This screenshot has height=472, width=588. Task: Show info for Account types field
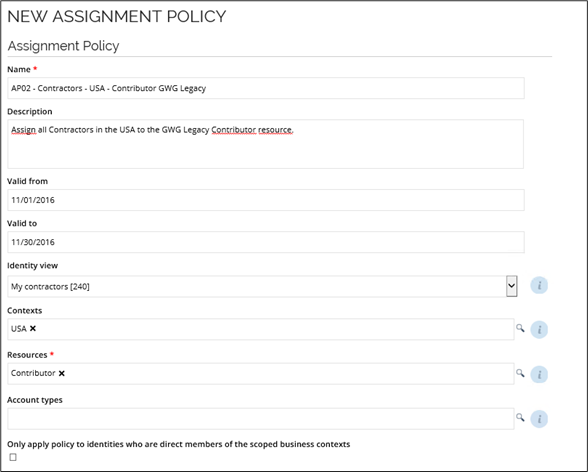[539, 419]
